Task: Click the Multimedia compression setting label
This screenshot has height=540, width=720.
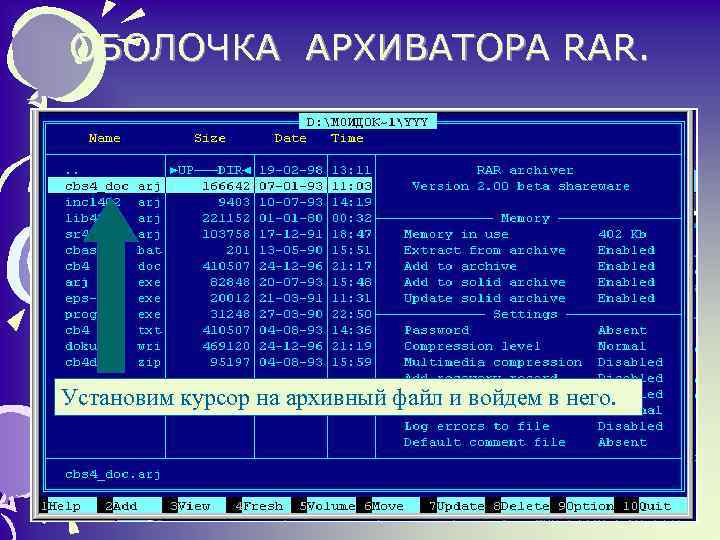Action: (x=493, y=362)
